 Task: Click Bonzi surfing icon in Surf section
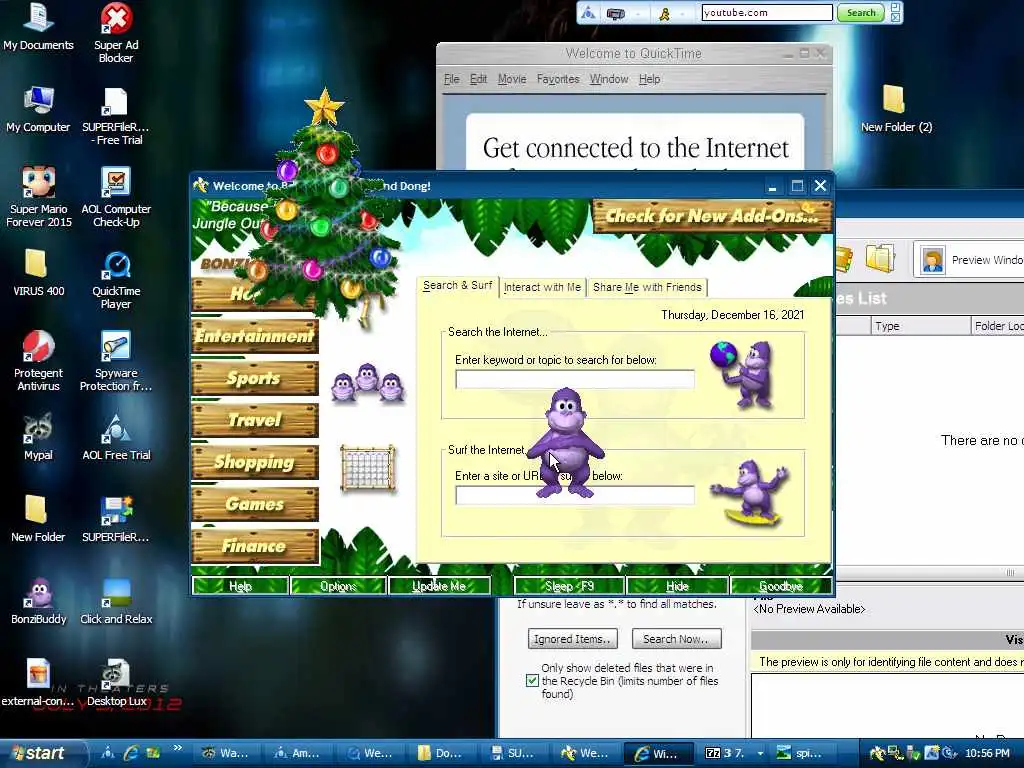[751, 493]
